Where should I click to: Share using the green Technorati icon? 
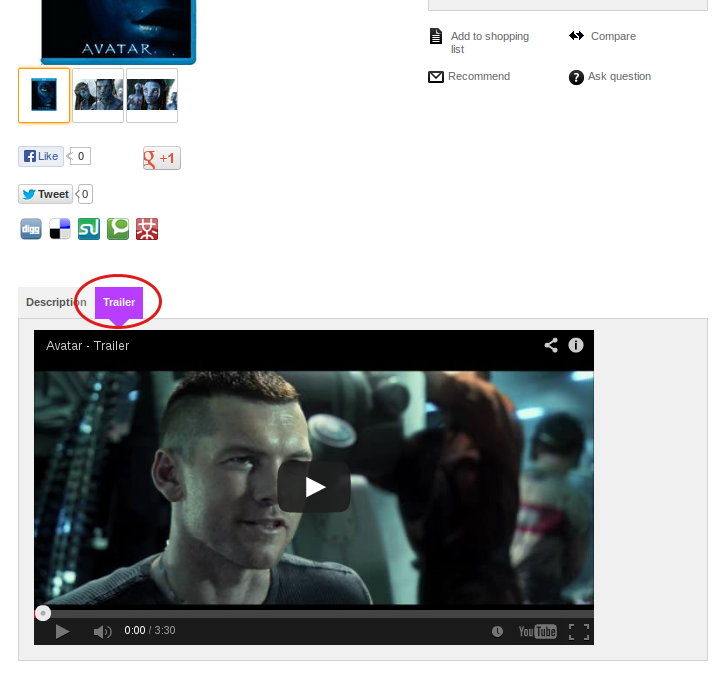click(x=118, y=229)
